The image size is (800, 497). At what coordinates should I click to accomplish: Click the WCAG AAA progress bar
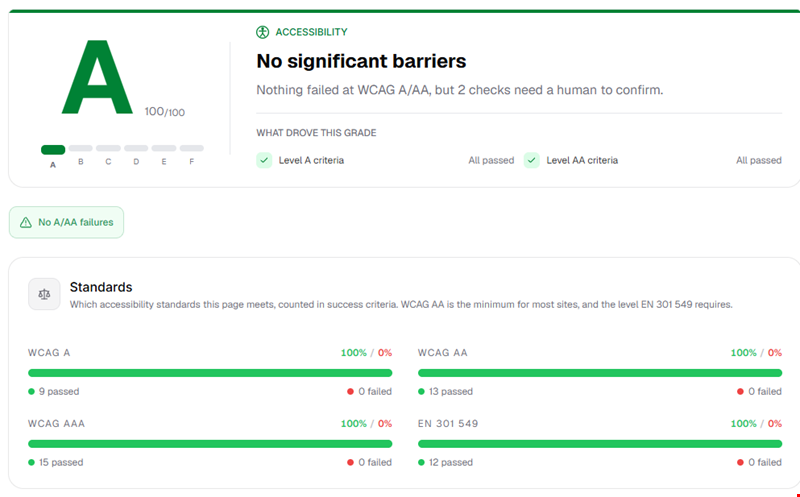(210, 444)
